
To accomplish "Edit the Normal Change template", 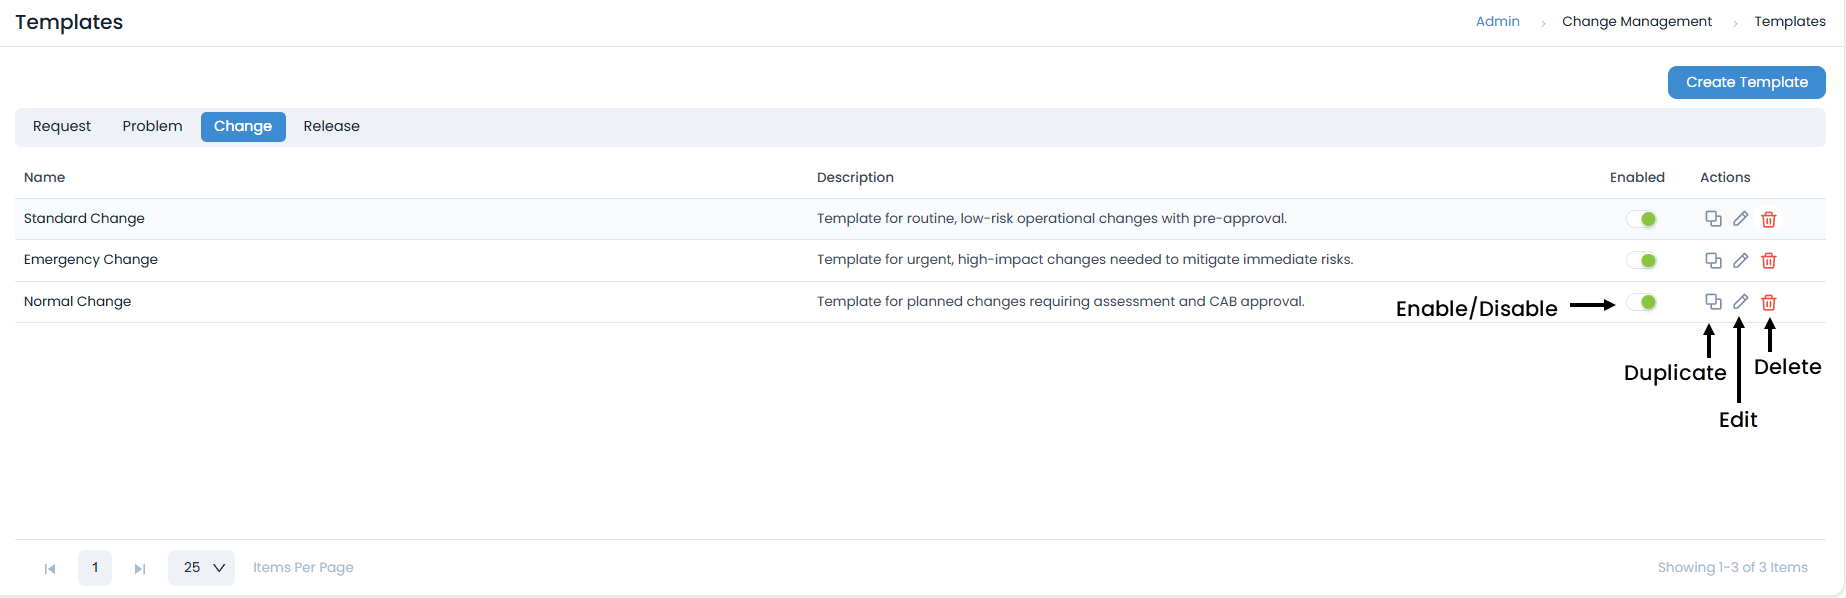I will coord(1741,302).
